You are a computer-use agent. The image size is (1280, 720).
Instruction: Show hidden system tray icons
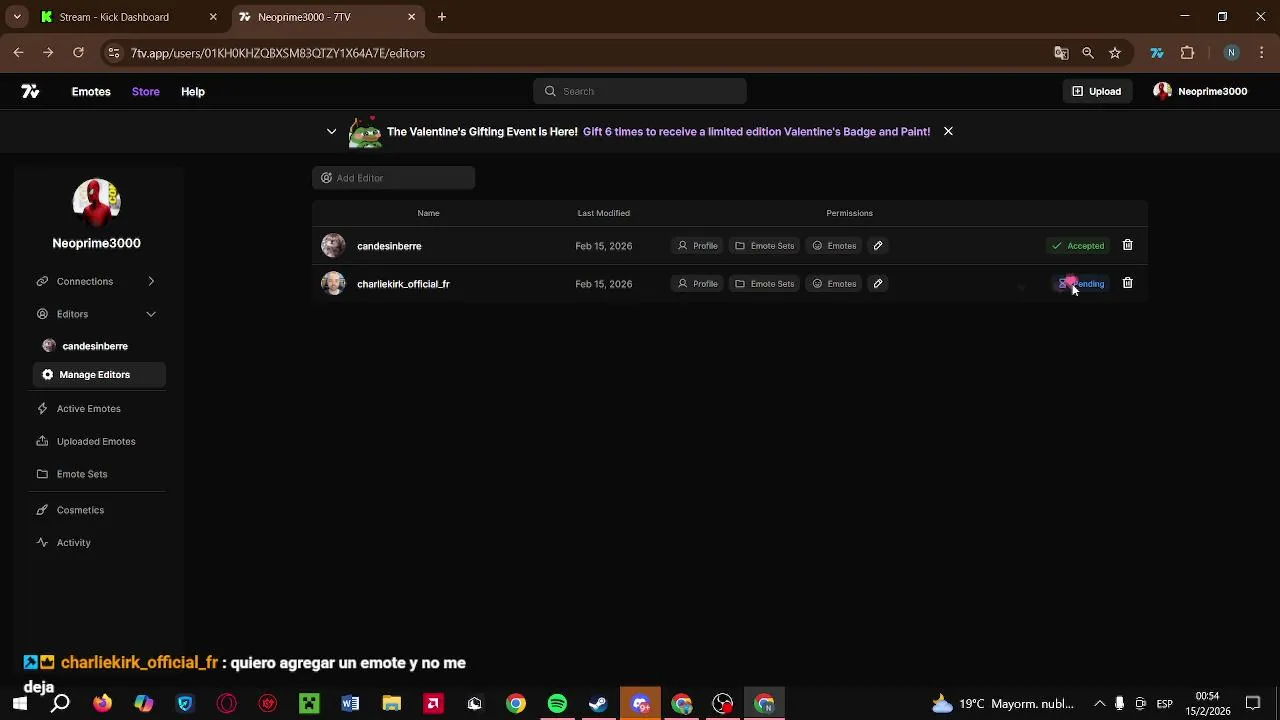click(x=1099, y=704)
